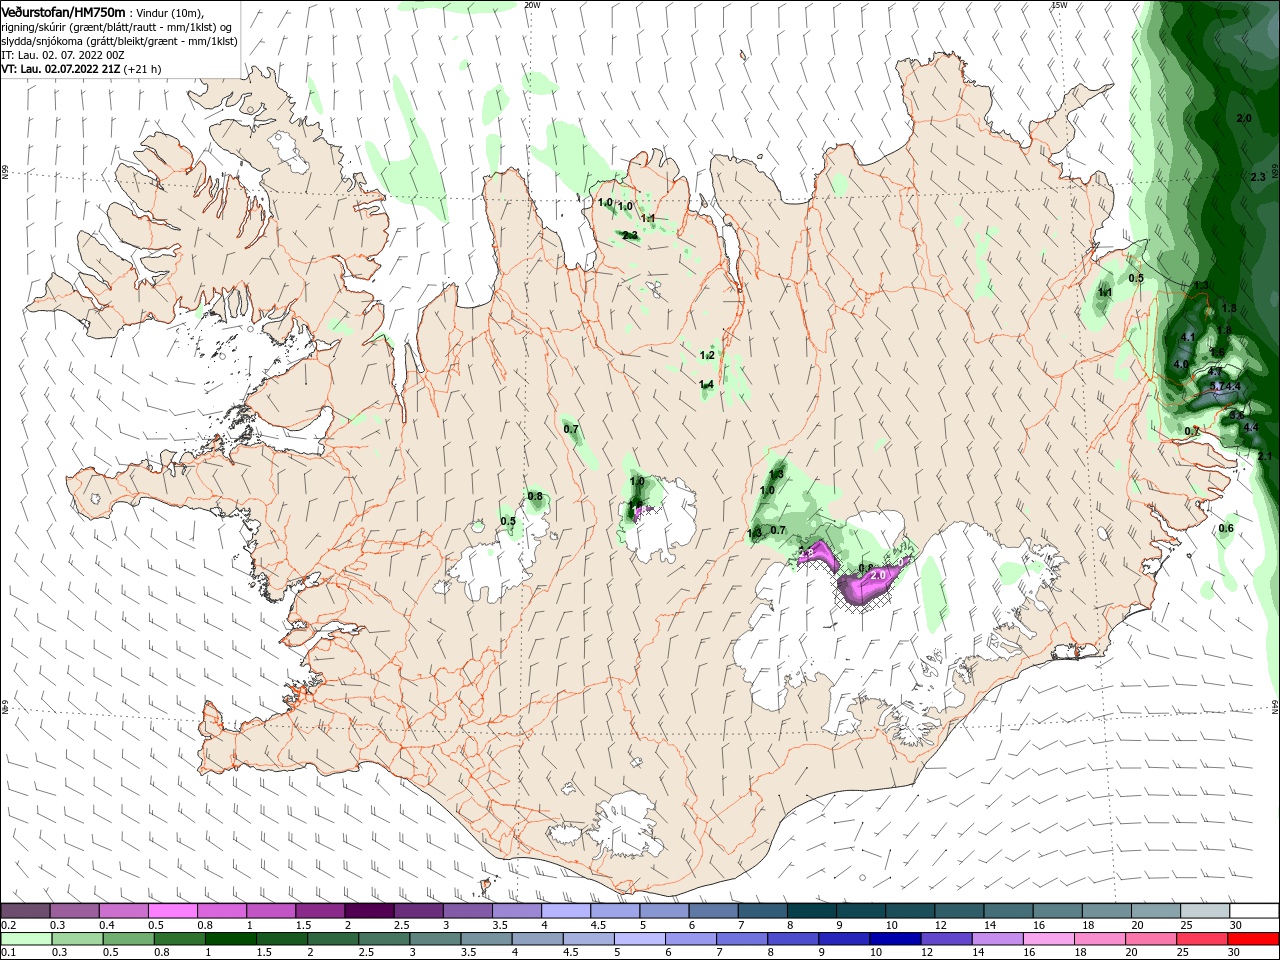Select dark teal 8 swatch in upper legend
Screen dimensions: 1280x960
[811, 911]
